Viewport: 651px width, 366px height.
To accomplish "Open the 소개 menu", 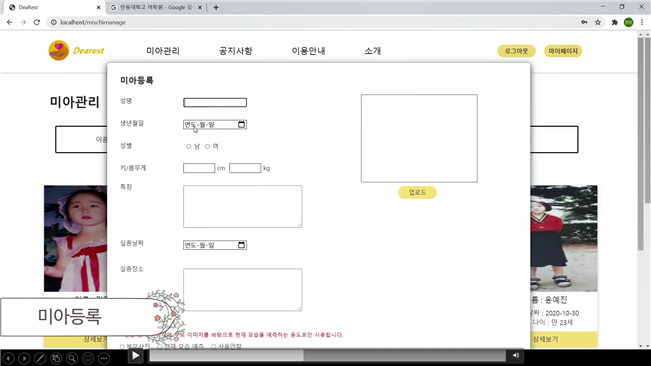I will click(x=372, y=51).
